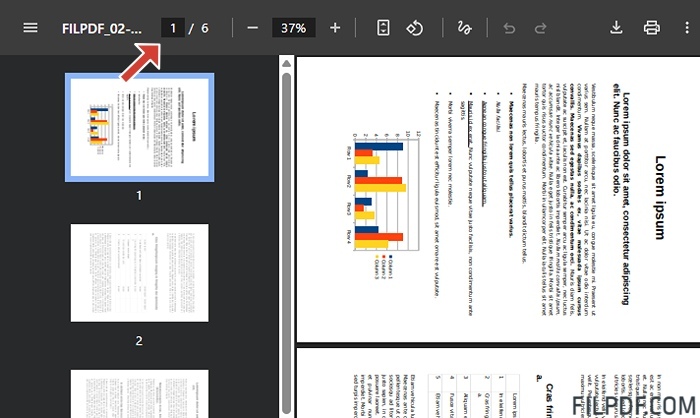Screen dimensions: 700x418
Task: Enable the draw annotation tool
Action: [x=463, y=28]
